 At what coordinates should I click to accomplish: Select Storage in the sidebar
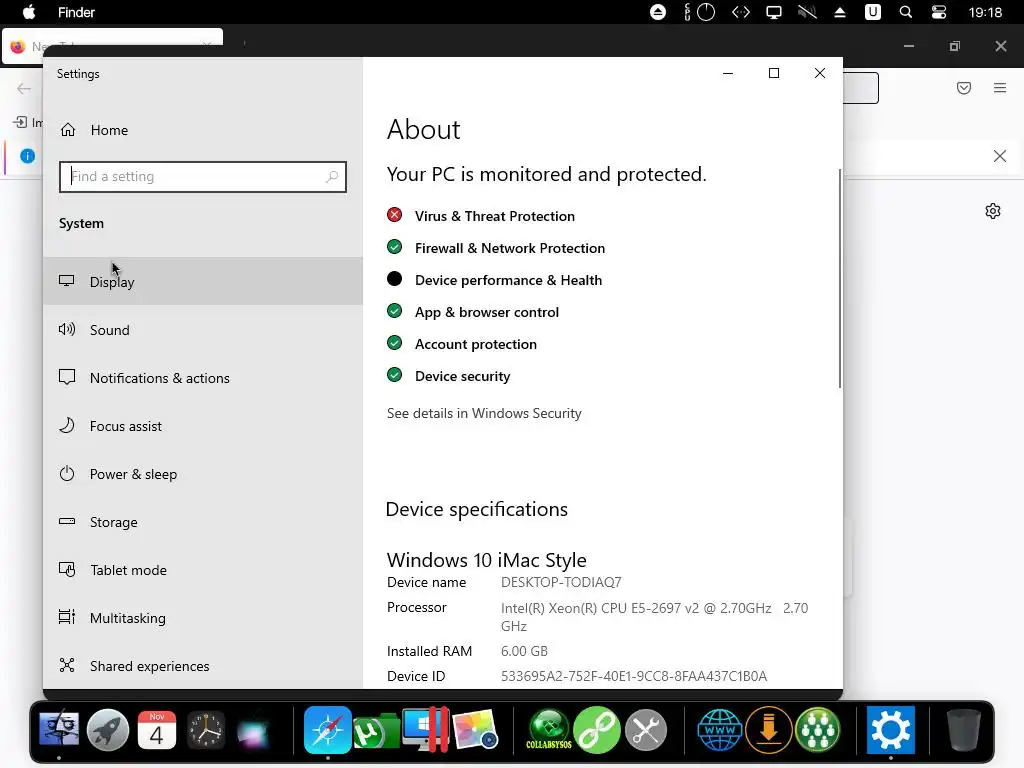(x=202, y=522)
